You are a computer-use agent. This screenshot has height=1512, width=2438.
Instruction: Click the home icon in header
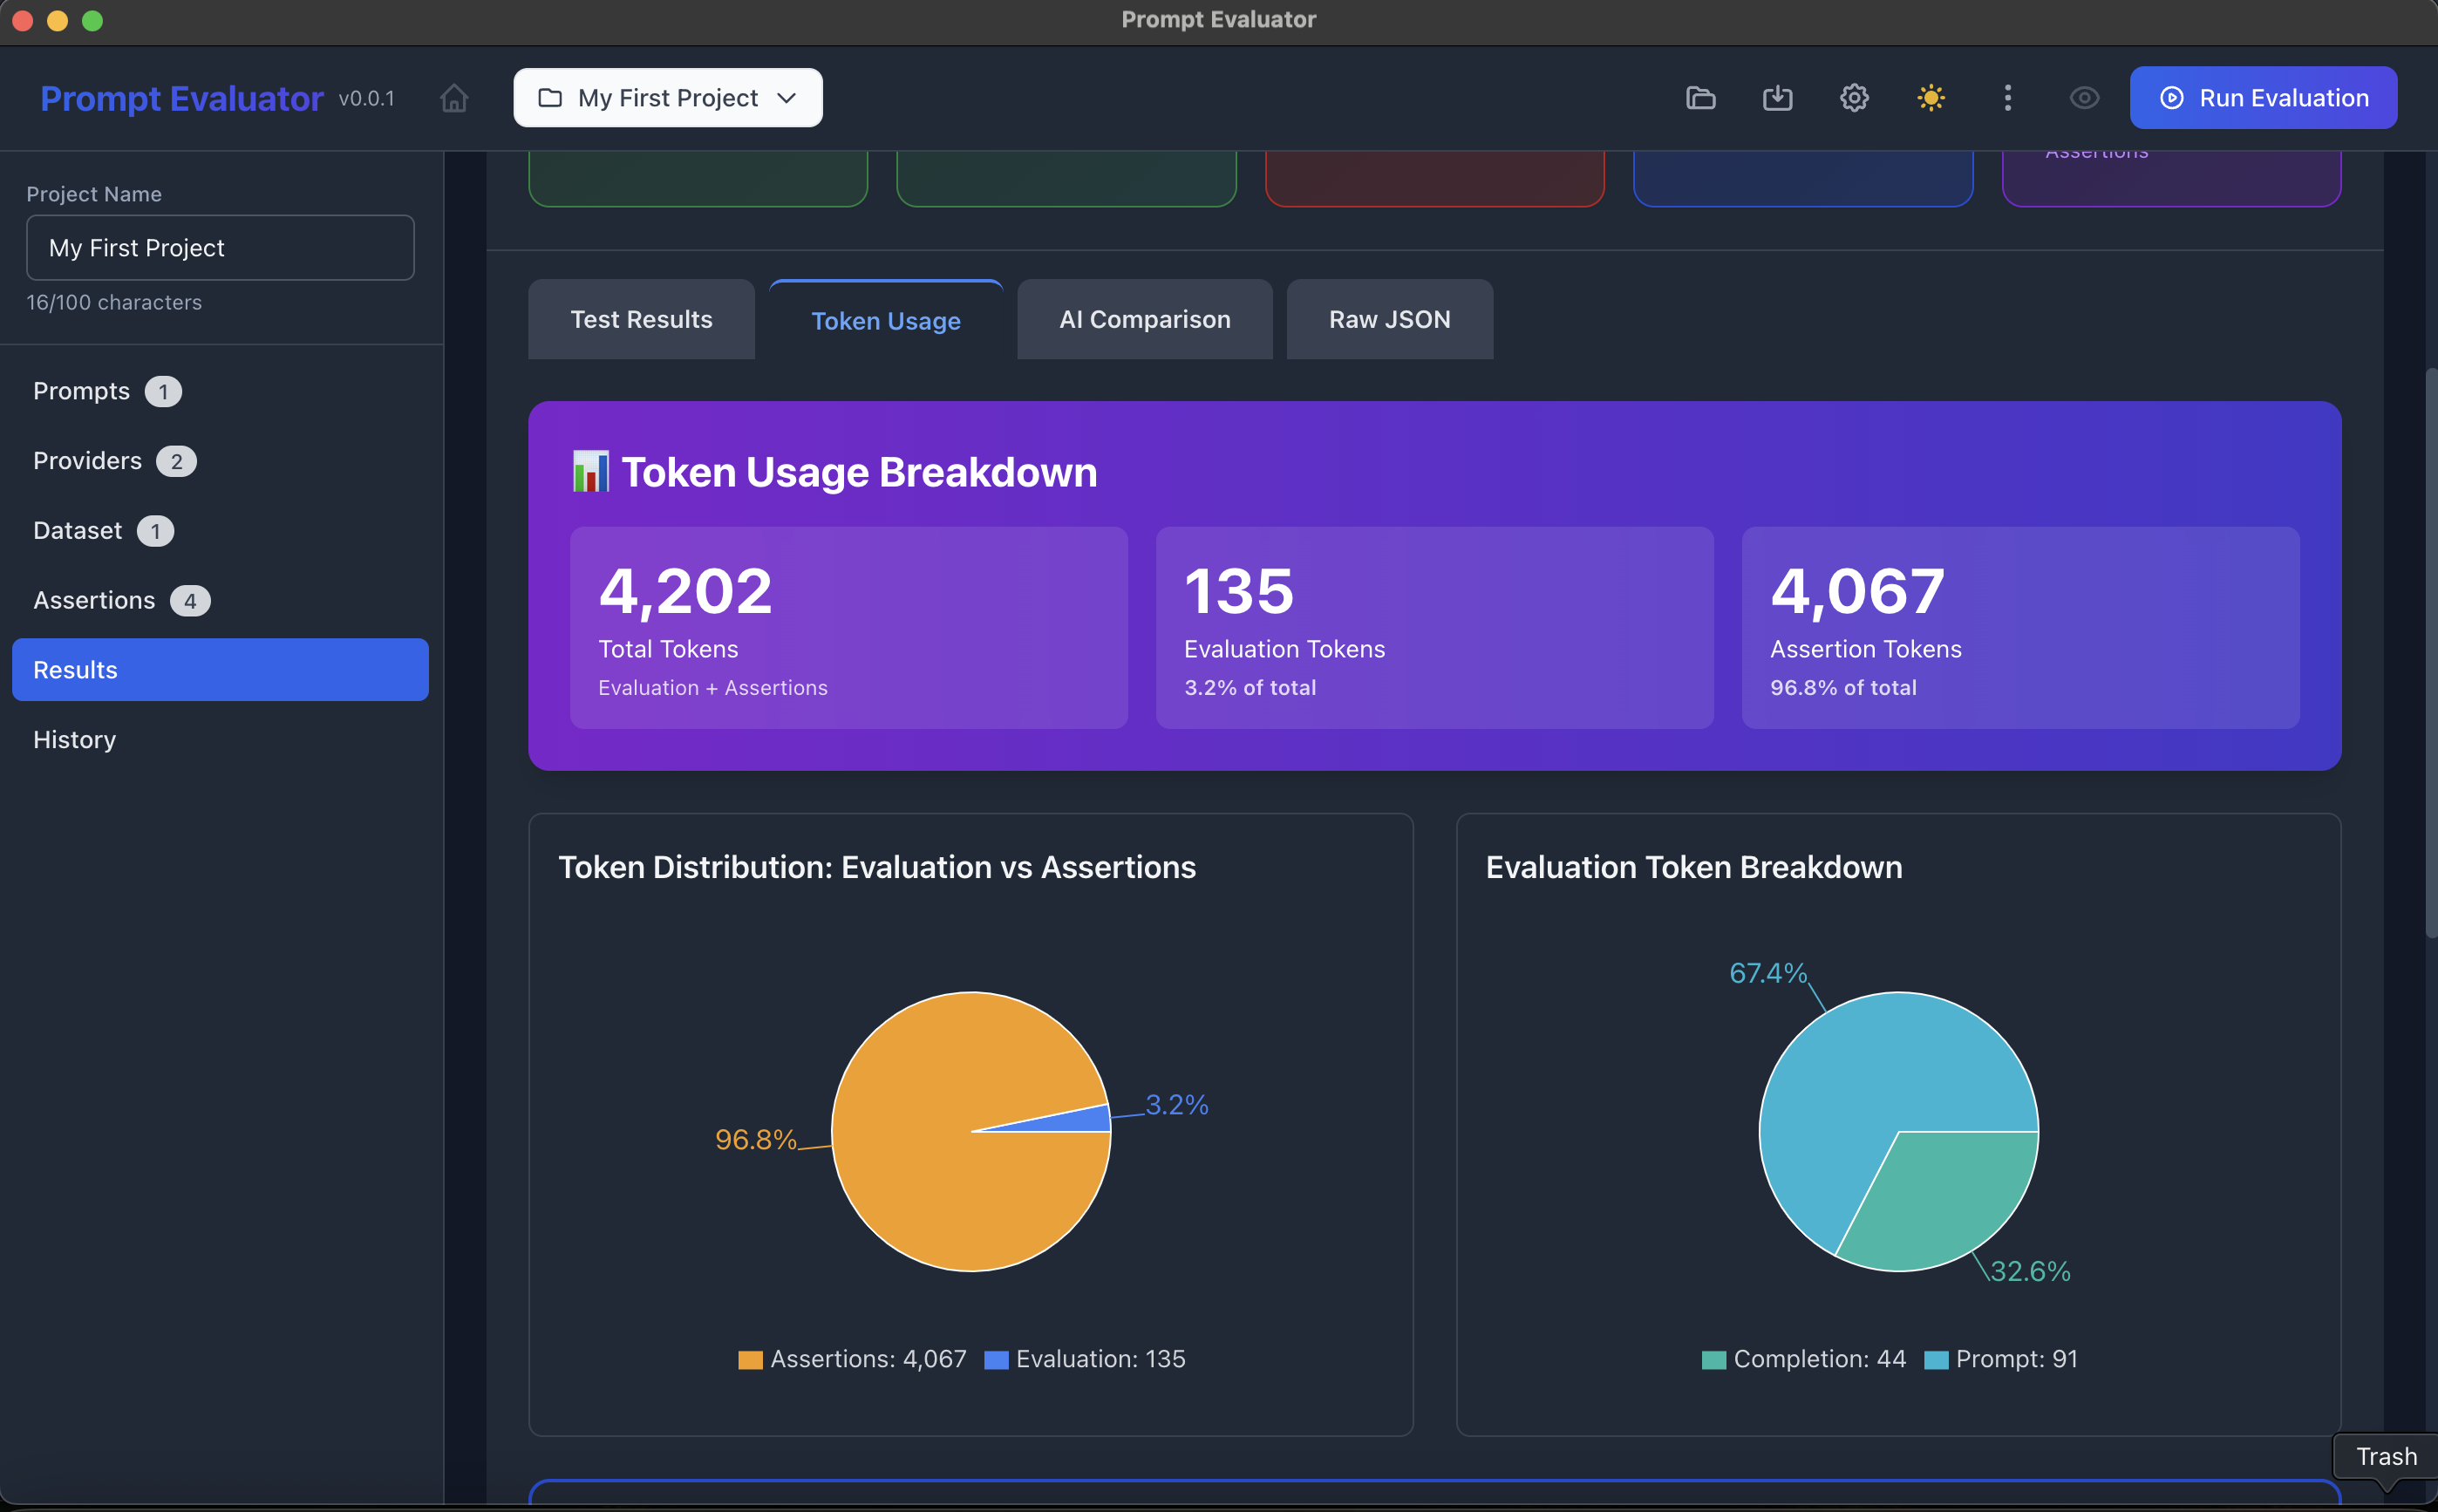(x=454, y=98)
